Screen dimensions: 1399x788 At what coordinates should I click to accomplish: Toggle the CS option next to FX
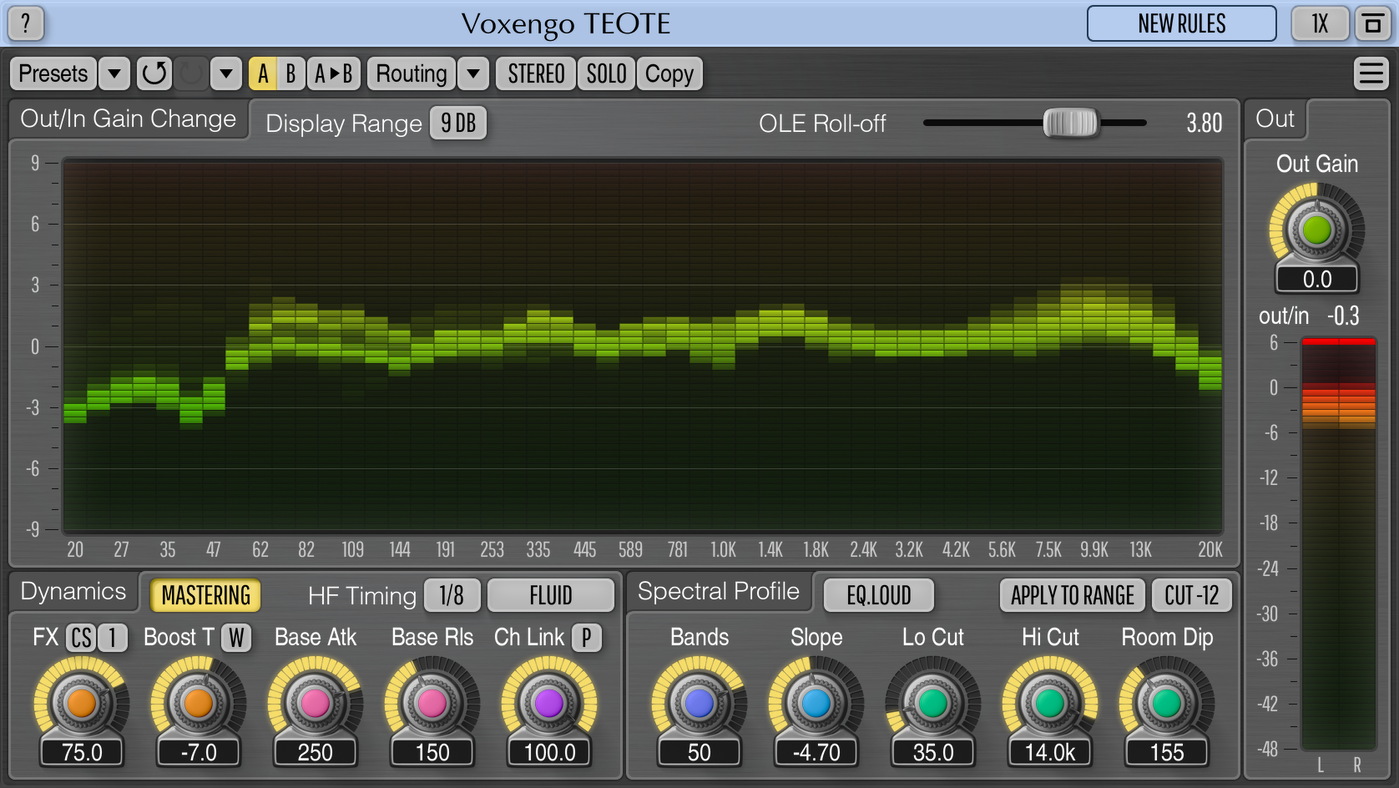click(x=81, y=637)
